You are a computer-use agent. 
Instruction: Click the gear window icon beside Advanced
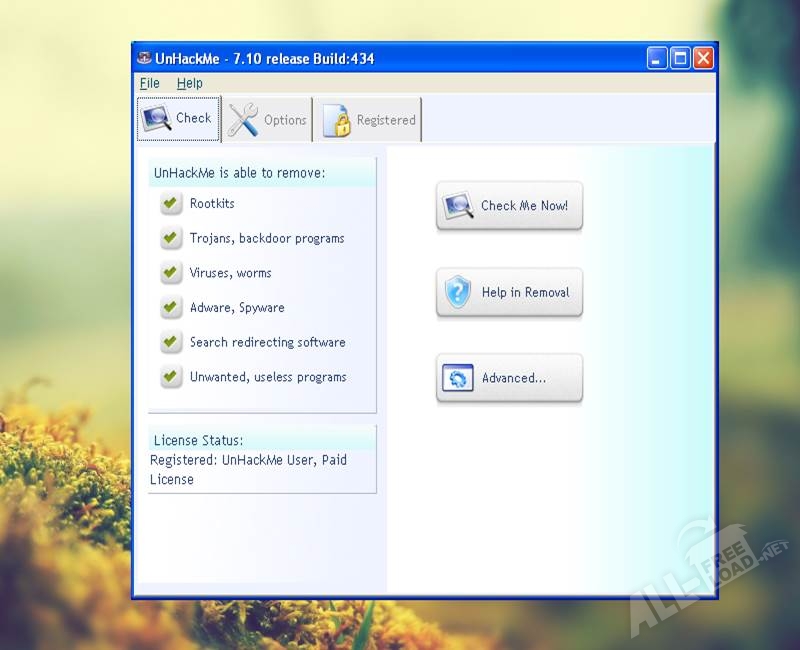pyautogui.click(x=458, y=379)
